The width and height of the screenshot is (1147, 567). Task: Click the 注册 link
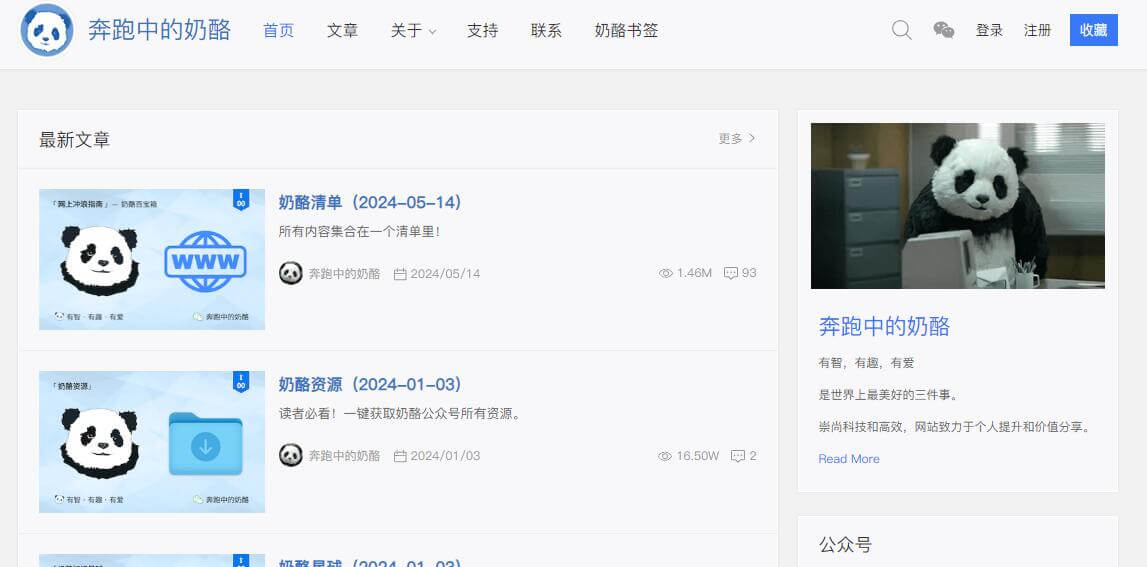(1037, 30)
